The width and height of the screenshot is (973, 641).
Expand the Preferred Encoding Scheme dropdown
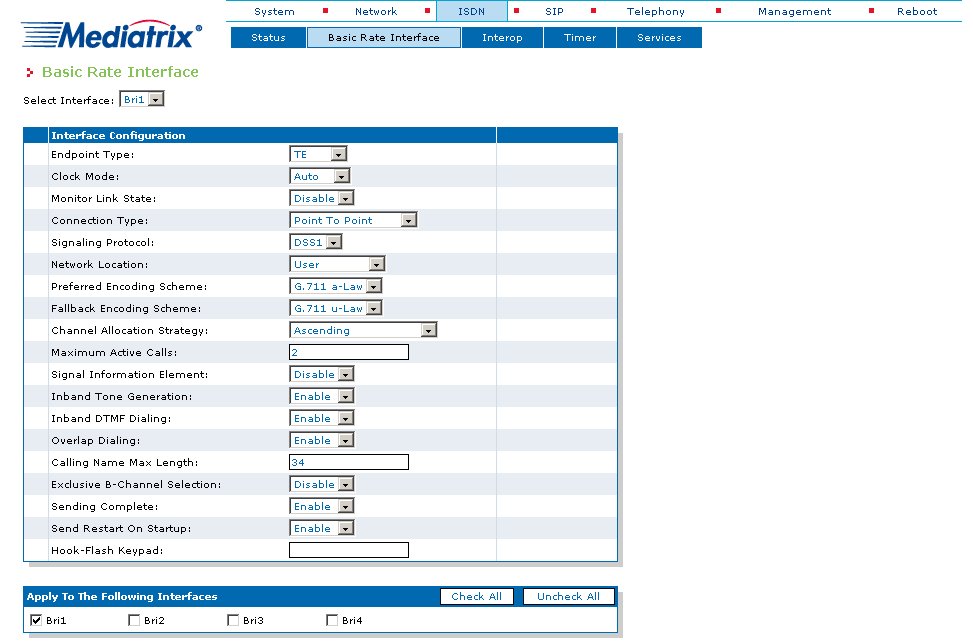click(335, 286)
